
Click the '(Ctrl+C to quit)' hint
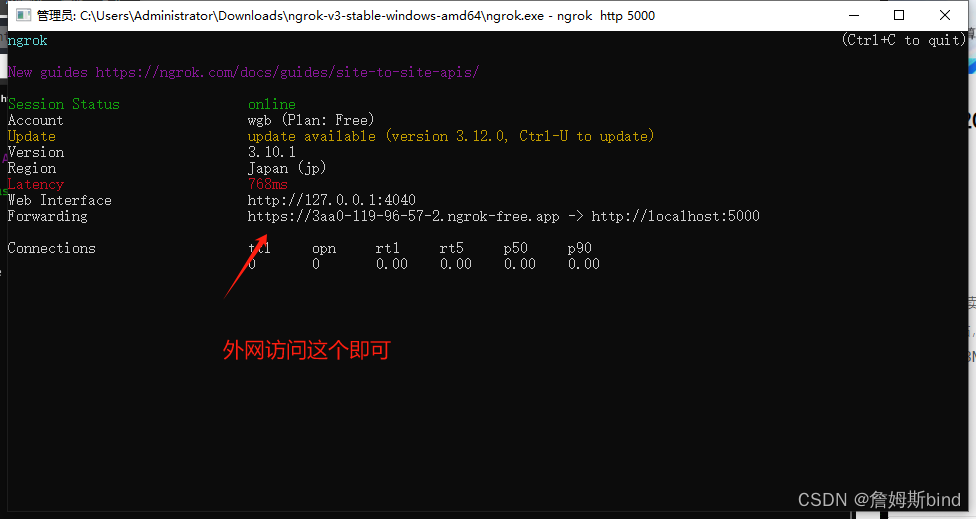pos(903,40)
